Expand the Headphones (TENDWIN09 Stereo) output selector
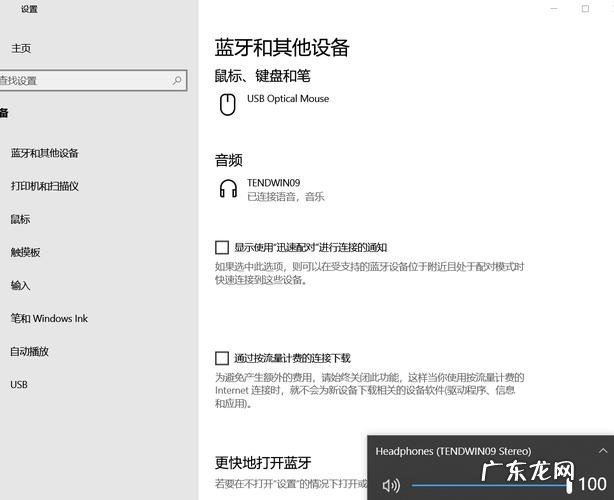614x500 pixels. tap(453, 451)
